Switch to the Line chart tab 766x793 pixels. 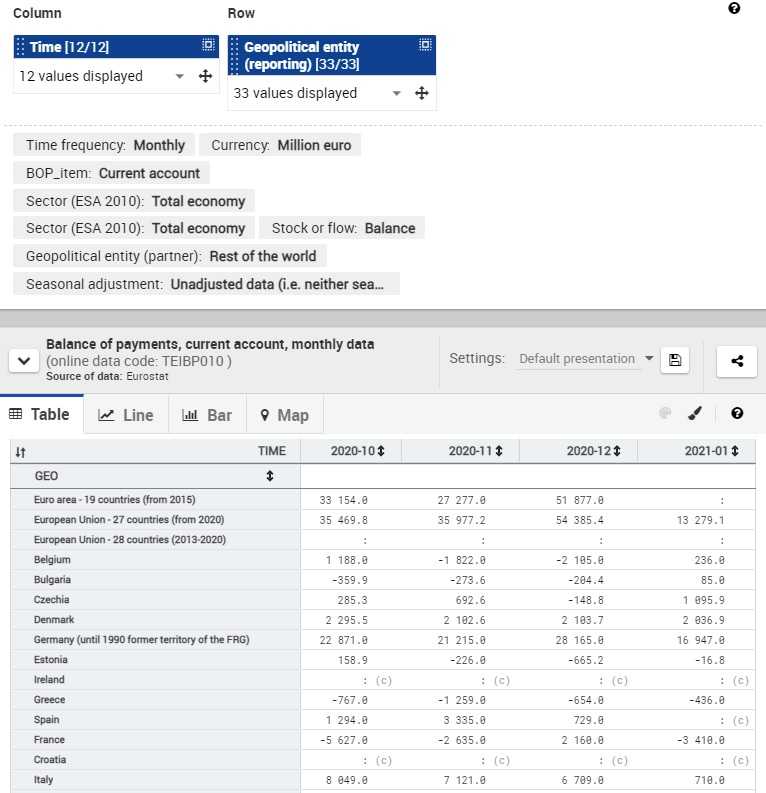pos(126,415)
